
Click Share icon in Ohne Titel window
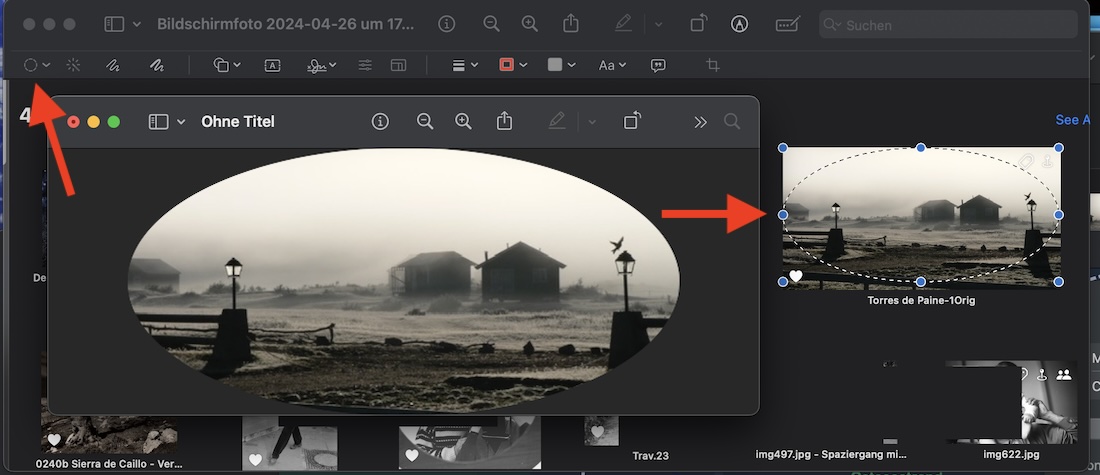pyautogui.click(x=505, y=121)
